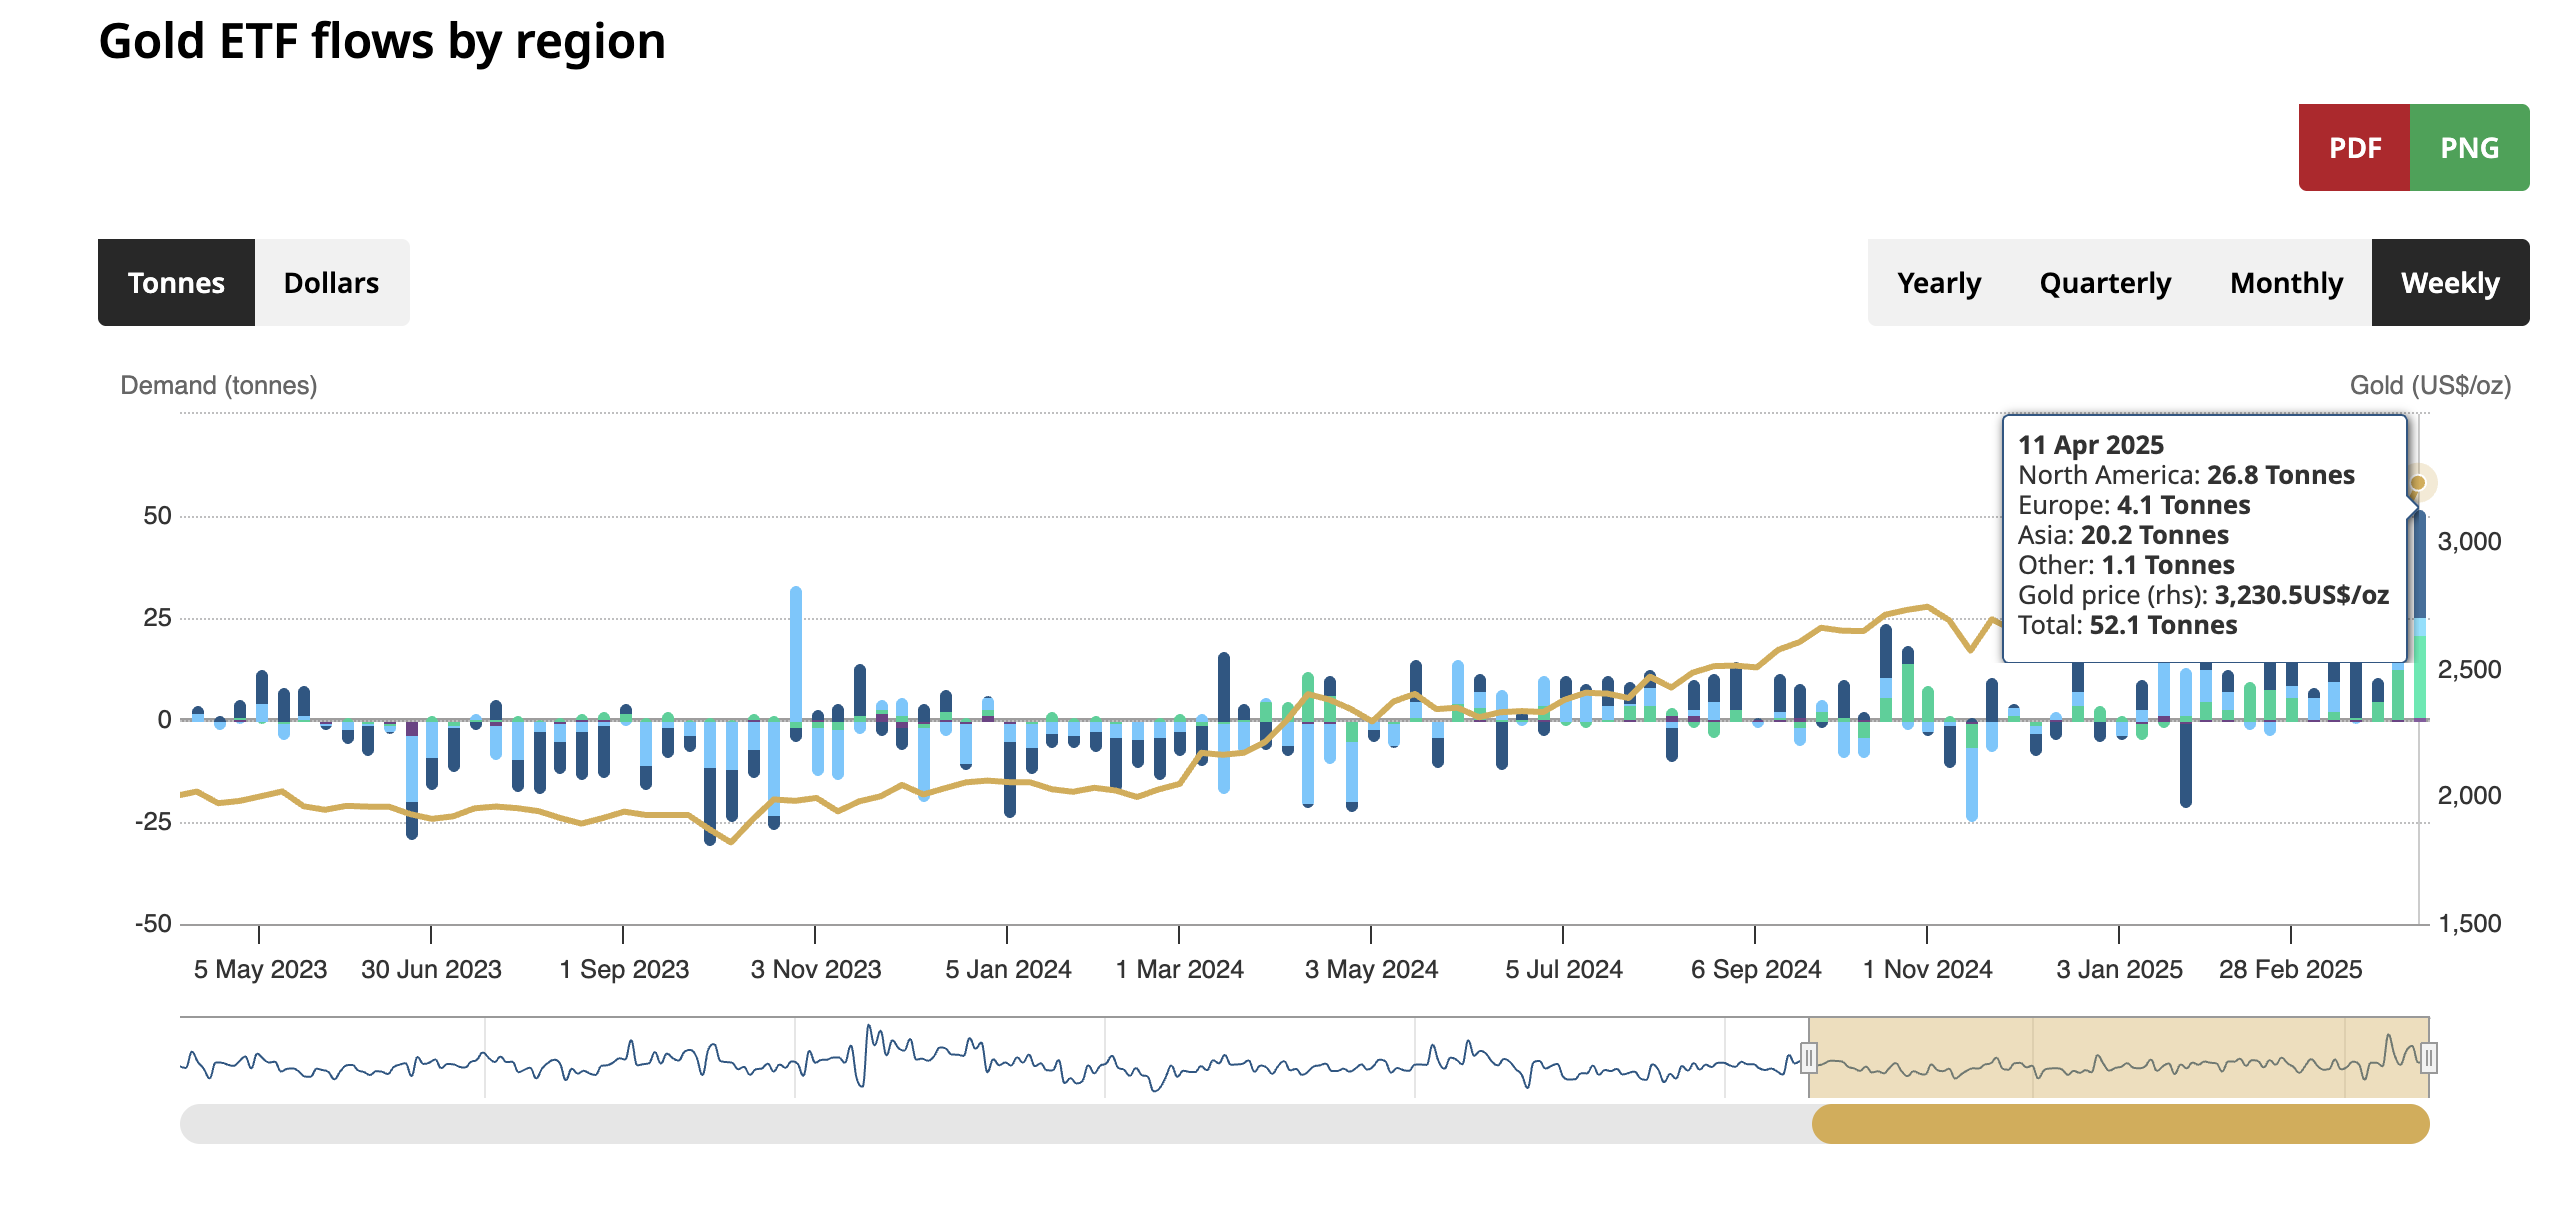Switch units to Dollars
Screen dimensions: 2566x1210
pos(331,283)
